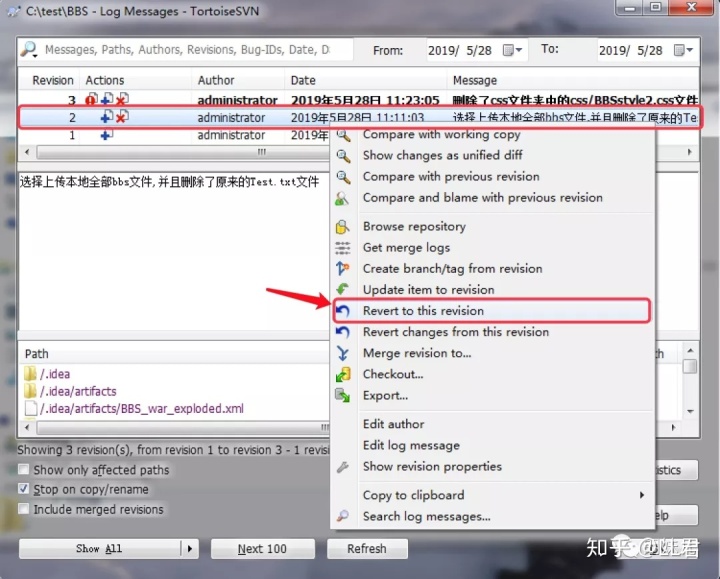Image resolution: width=720 pixels, height=579 pixels.
Task: Open the From date picker dropdown
Action: (513, 50)
